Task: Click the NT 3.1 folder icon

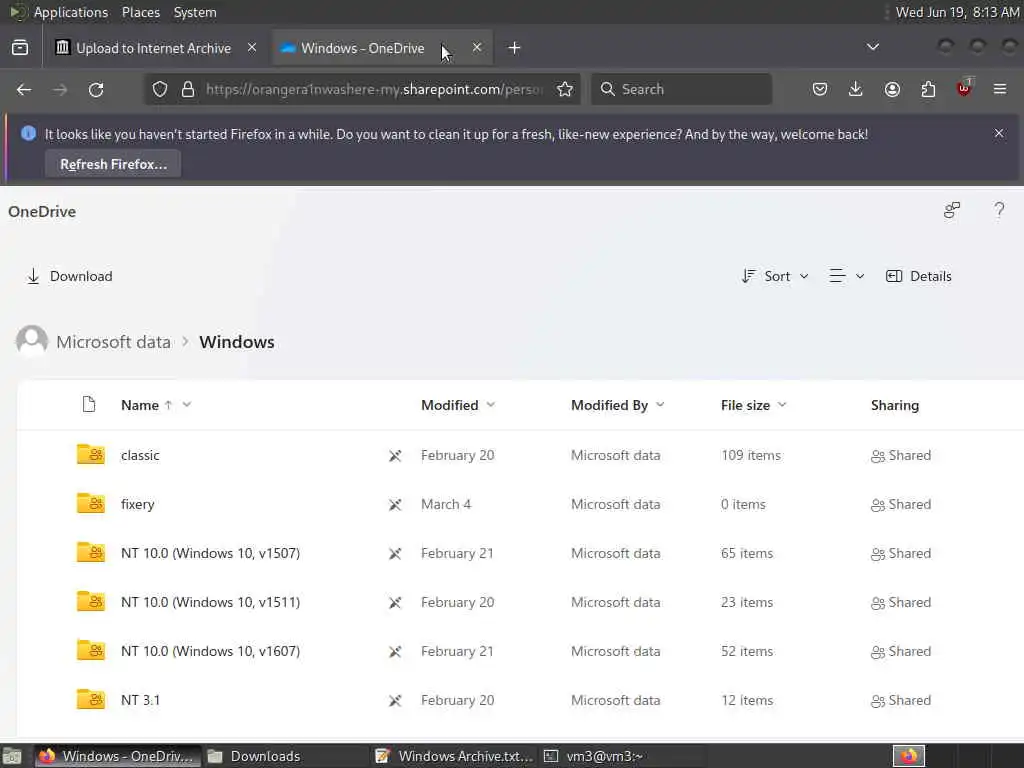Action: coord(91,699)
